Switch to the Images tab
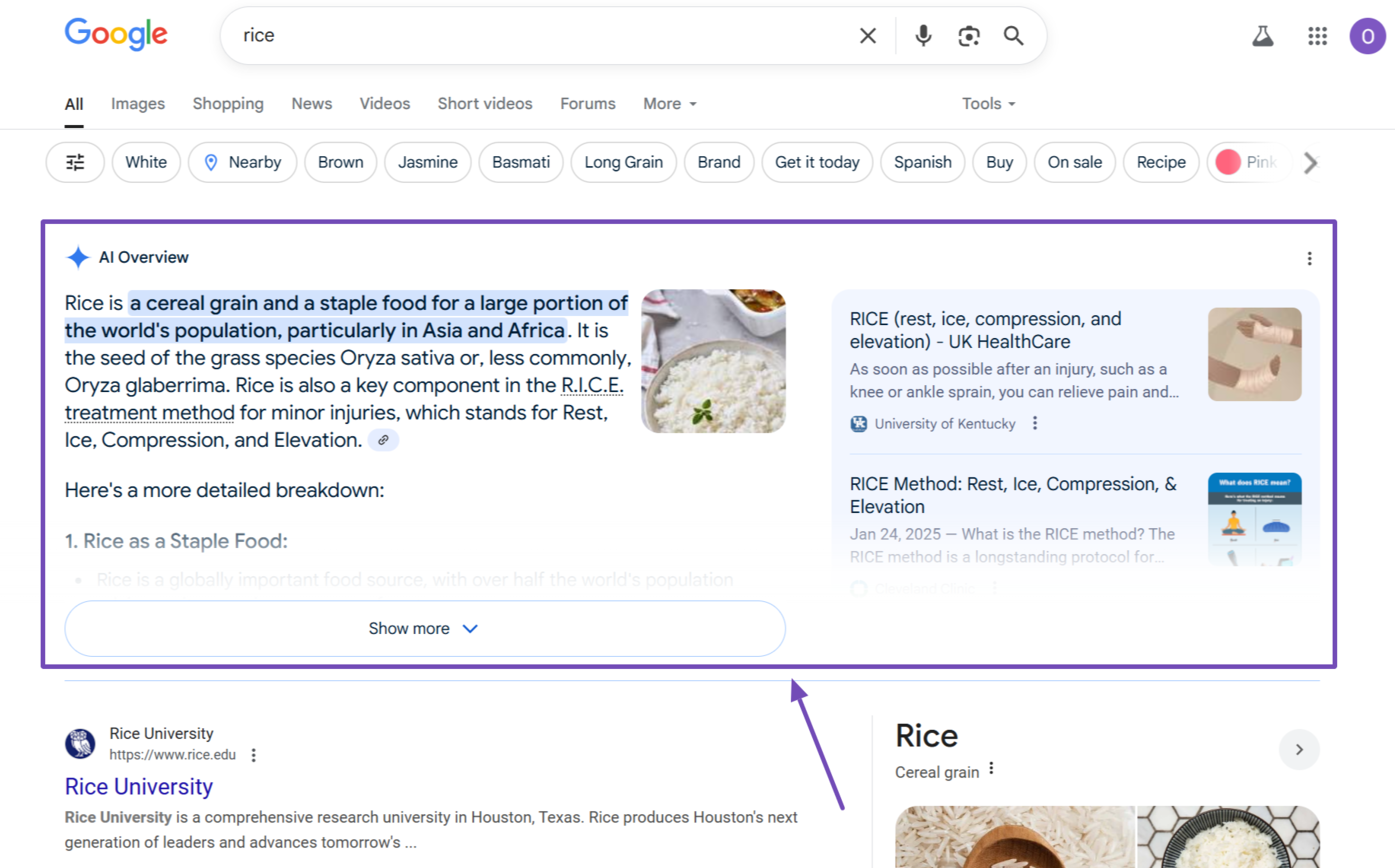Viewport: 1395px width, 868px height. pyautogui.click(x=138, y=104)
